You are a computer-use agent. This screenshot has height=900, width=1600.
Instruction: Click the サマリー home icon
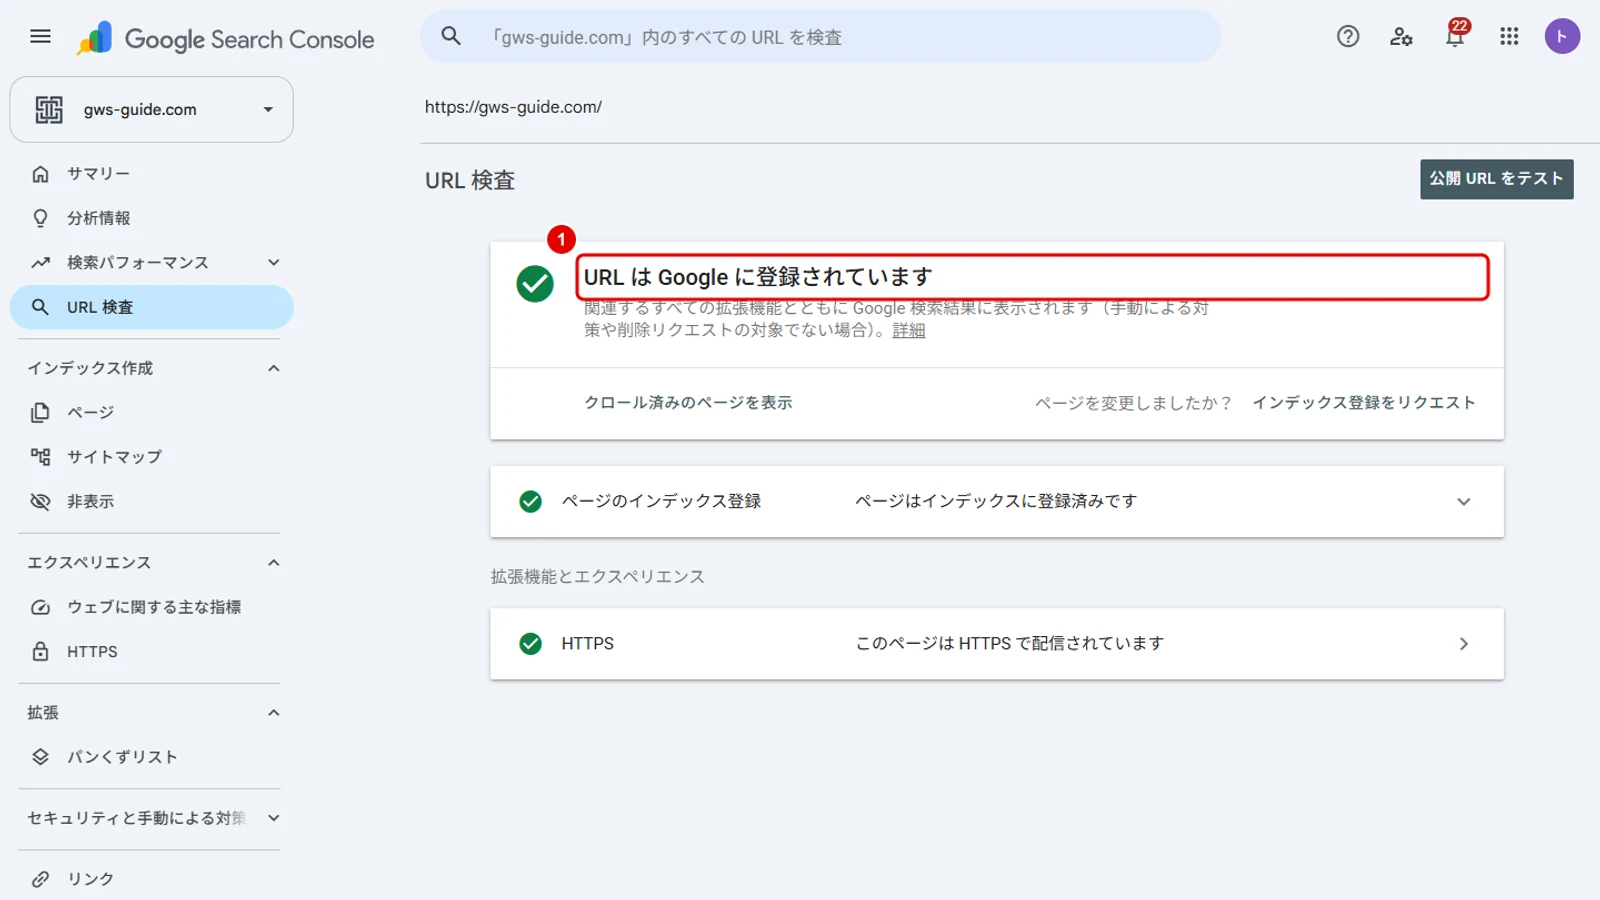click(x=40, y=174)
